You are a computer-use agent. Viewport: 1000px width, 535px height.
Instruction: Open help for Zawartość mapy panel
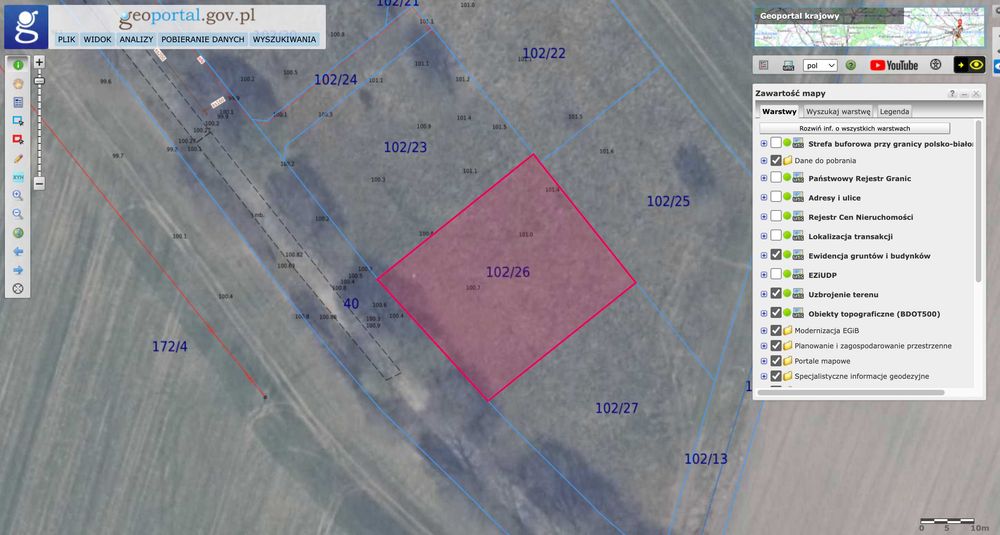(952, 94)
